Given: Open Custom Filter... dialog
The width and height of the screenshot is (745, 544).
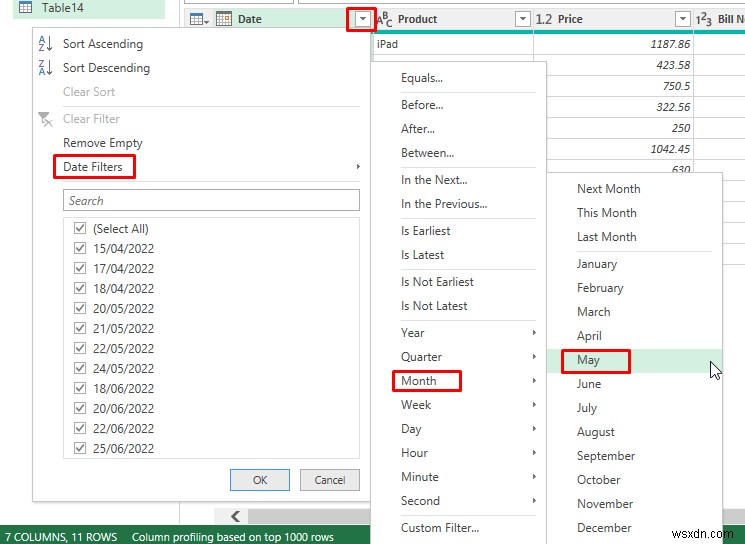Looking at the screenshot, I should coord(440,528).
